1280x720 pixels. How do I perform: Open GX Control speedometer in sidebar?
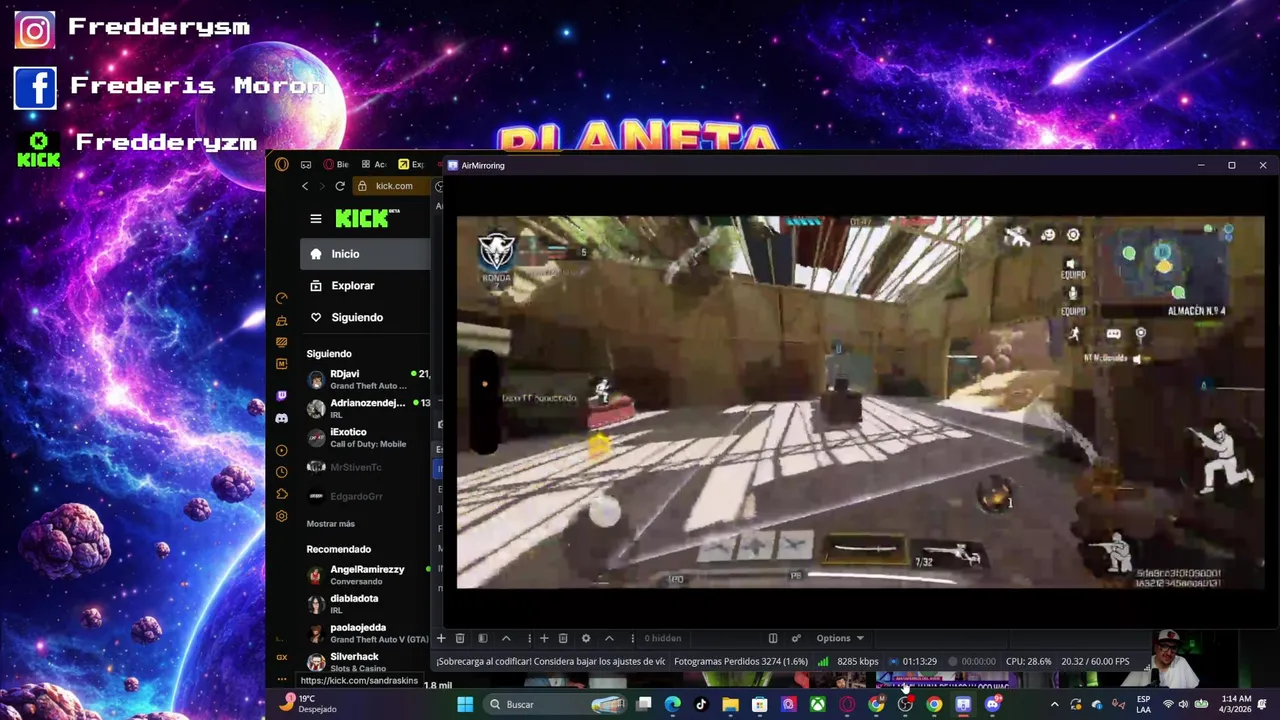pyautogui.click(x=281, y=298)
